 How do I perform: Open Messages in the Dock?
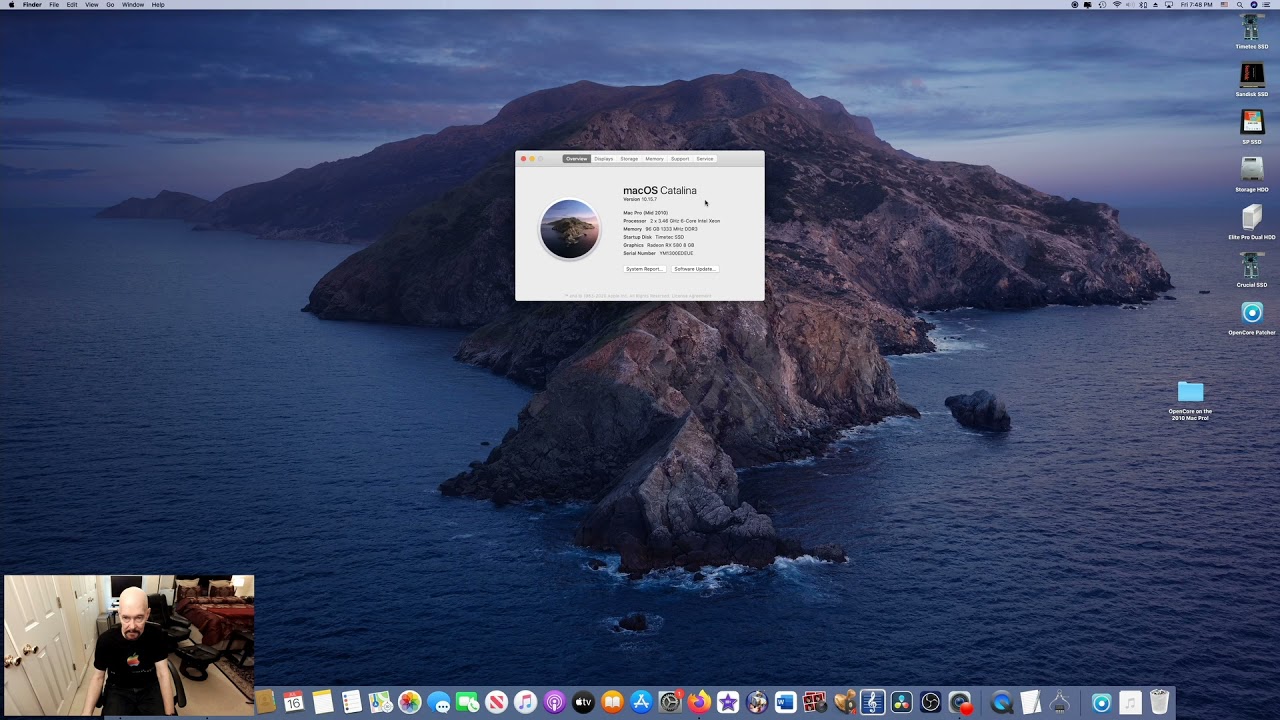click(439, 702)
